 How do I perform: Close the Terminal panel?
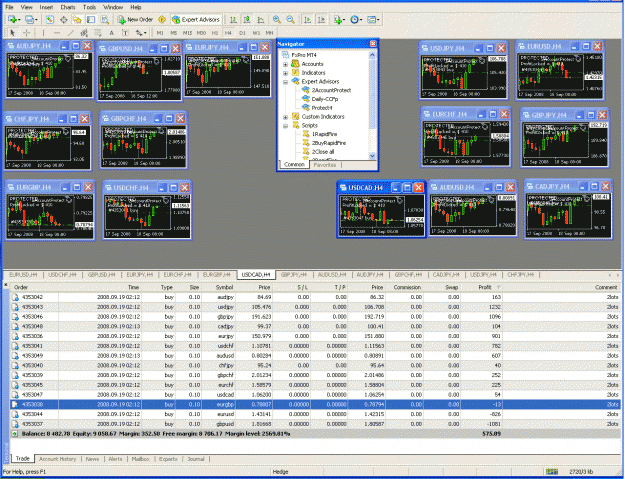[6, 285]
